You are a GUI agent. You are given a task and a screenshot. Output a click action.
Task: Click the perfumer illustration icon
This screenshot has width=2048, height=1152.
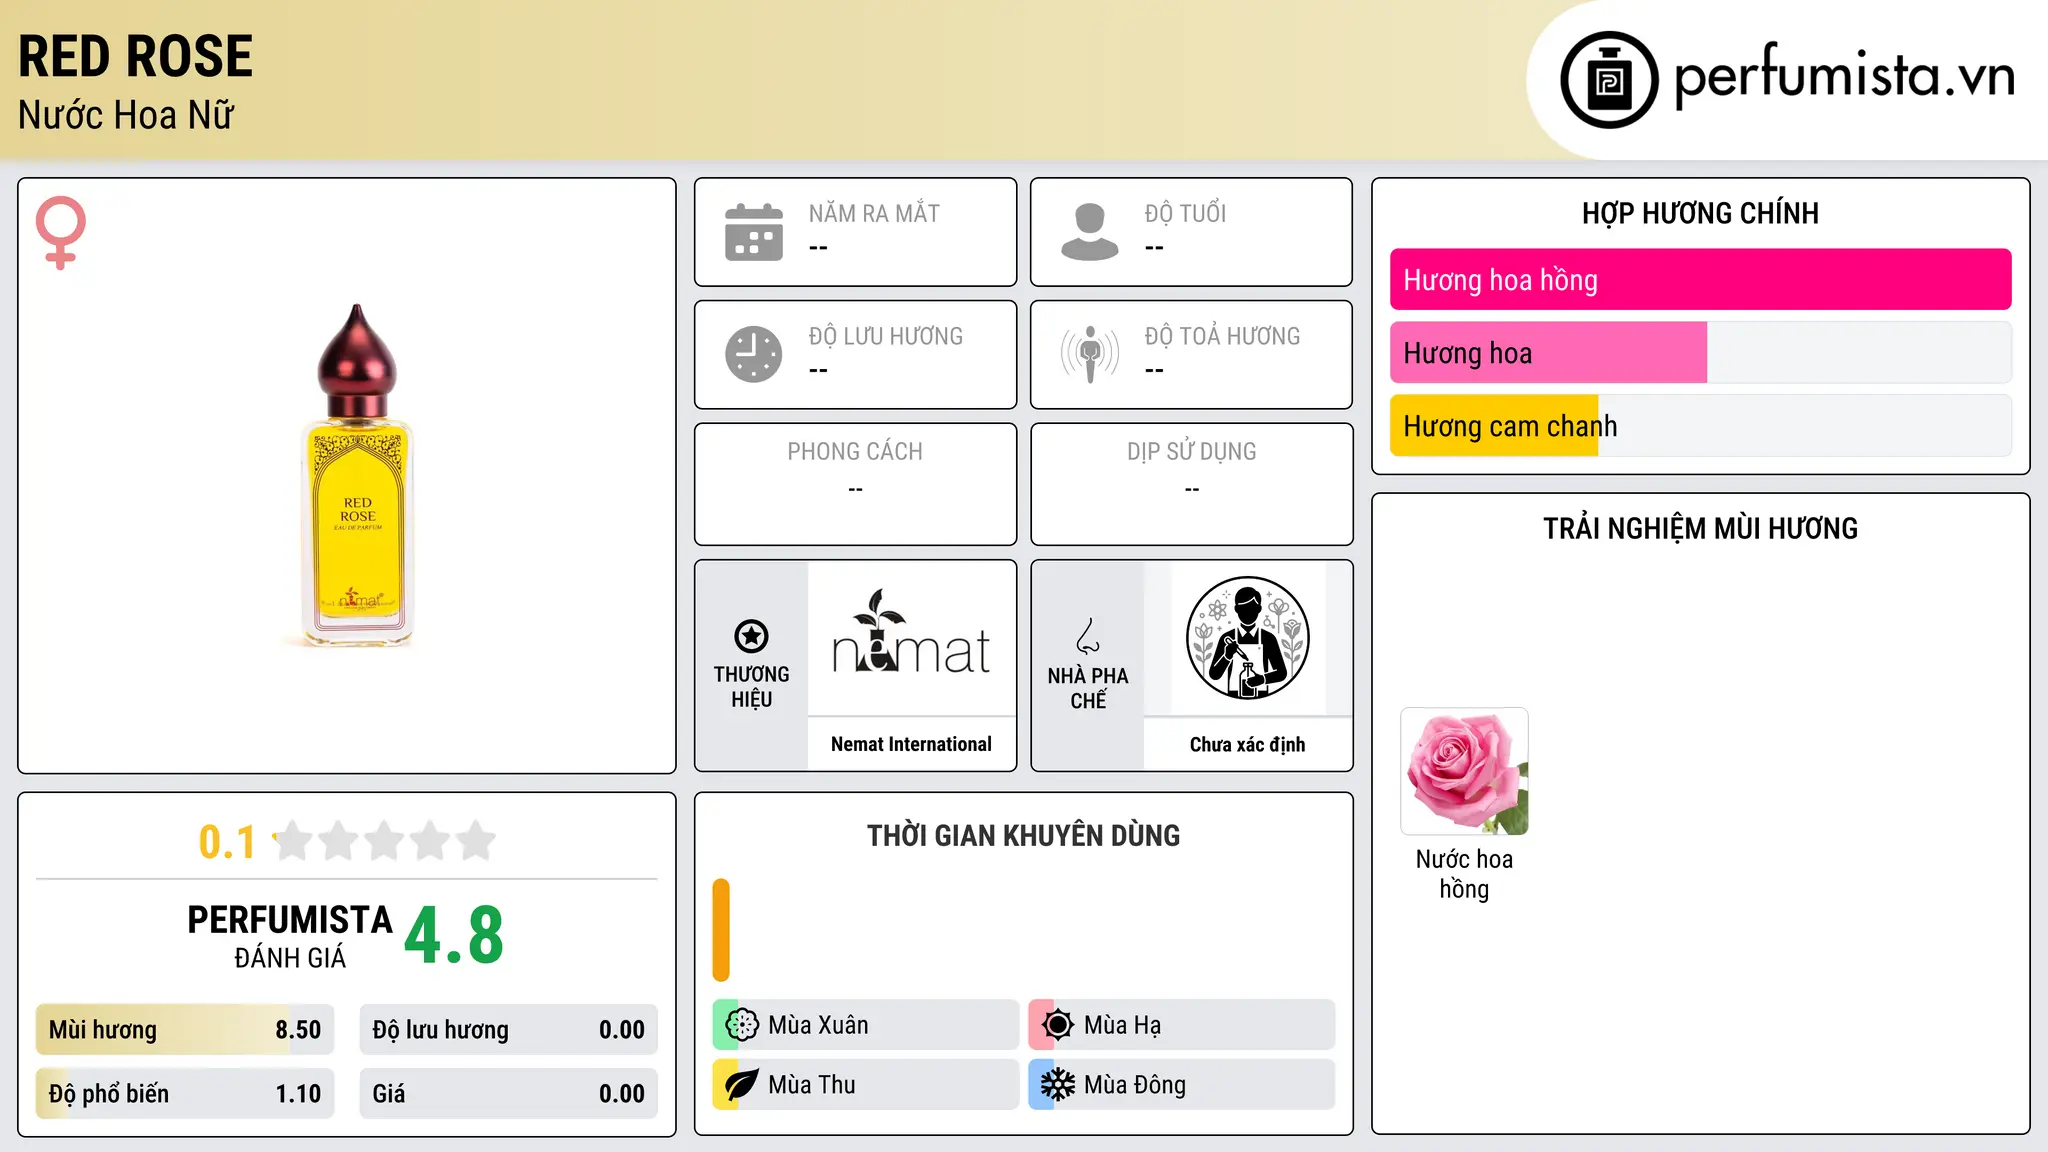click(x=1247, y=638)
